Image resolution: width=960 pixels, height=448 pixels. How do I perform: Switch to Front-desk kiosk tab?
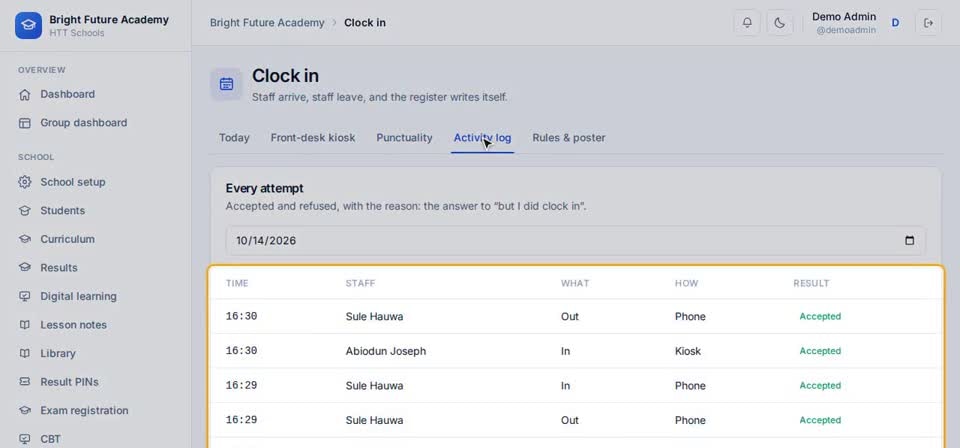(x=313, y=138)
